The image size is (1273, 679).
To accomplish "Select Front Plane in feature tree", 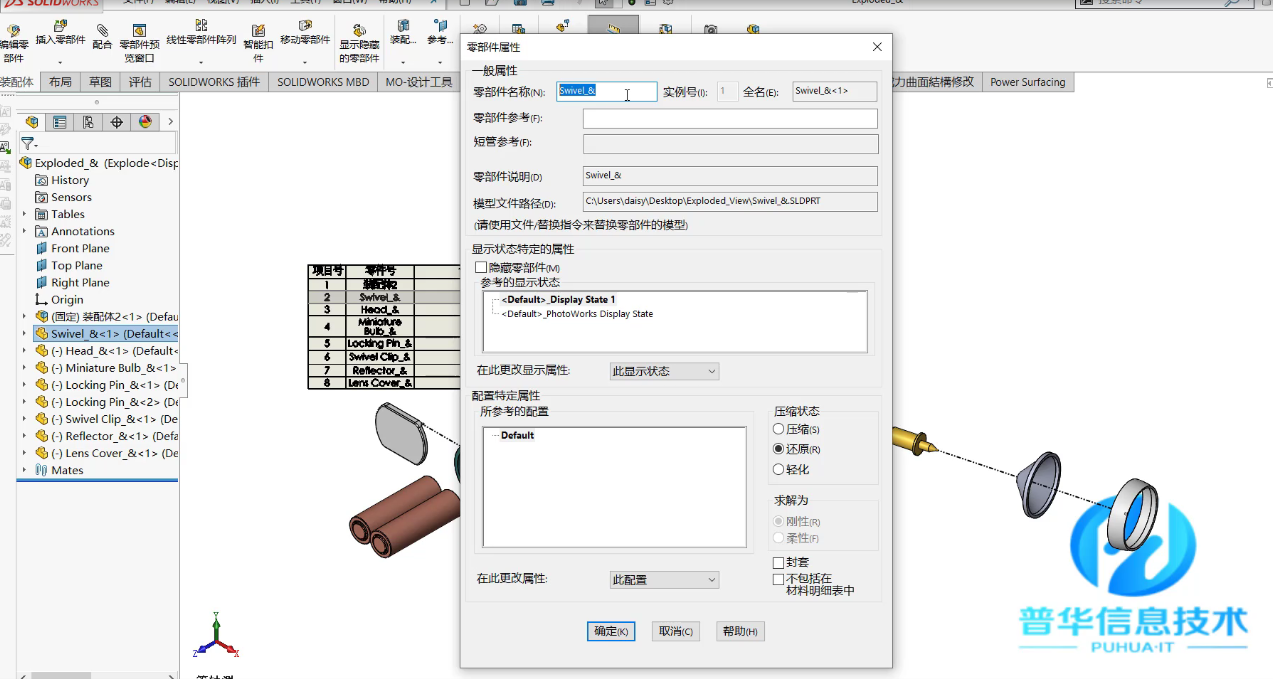I will pyautogui.click(x=72, y=248).
